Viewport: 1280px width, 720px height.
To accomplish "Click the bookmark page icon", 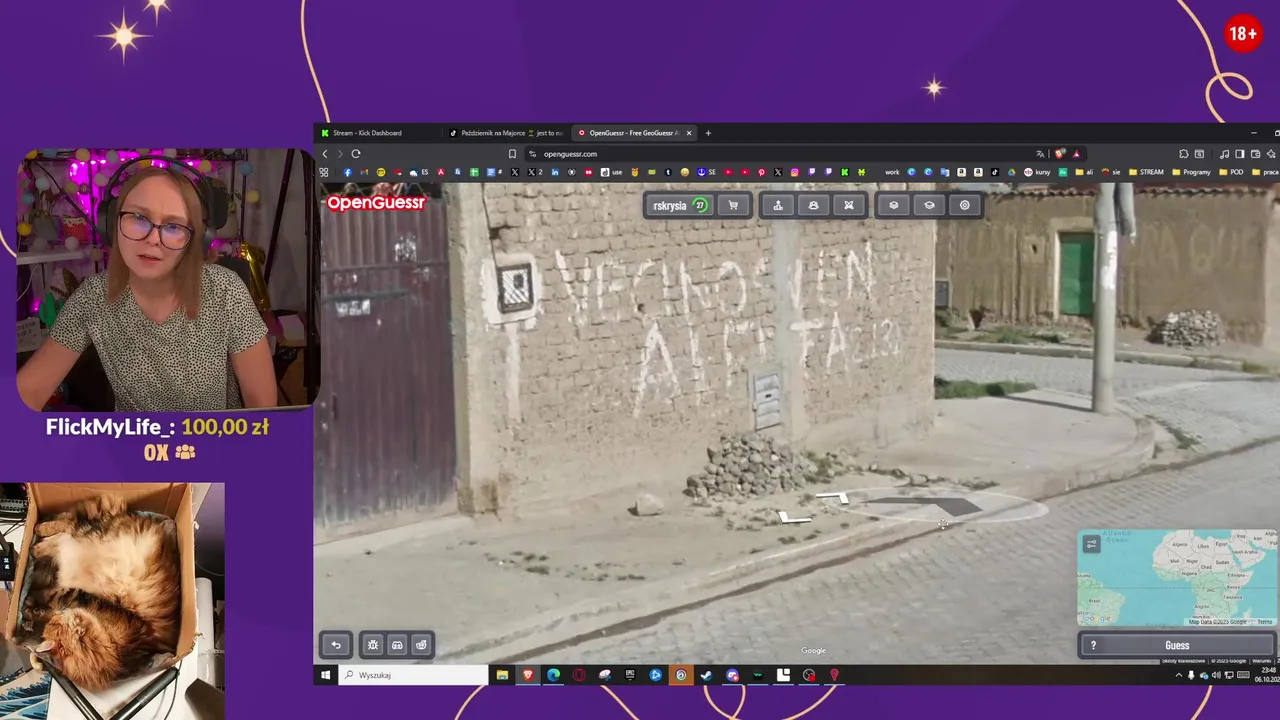I will tap(512, 154).
